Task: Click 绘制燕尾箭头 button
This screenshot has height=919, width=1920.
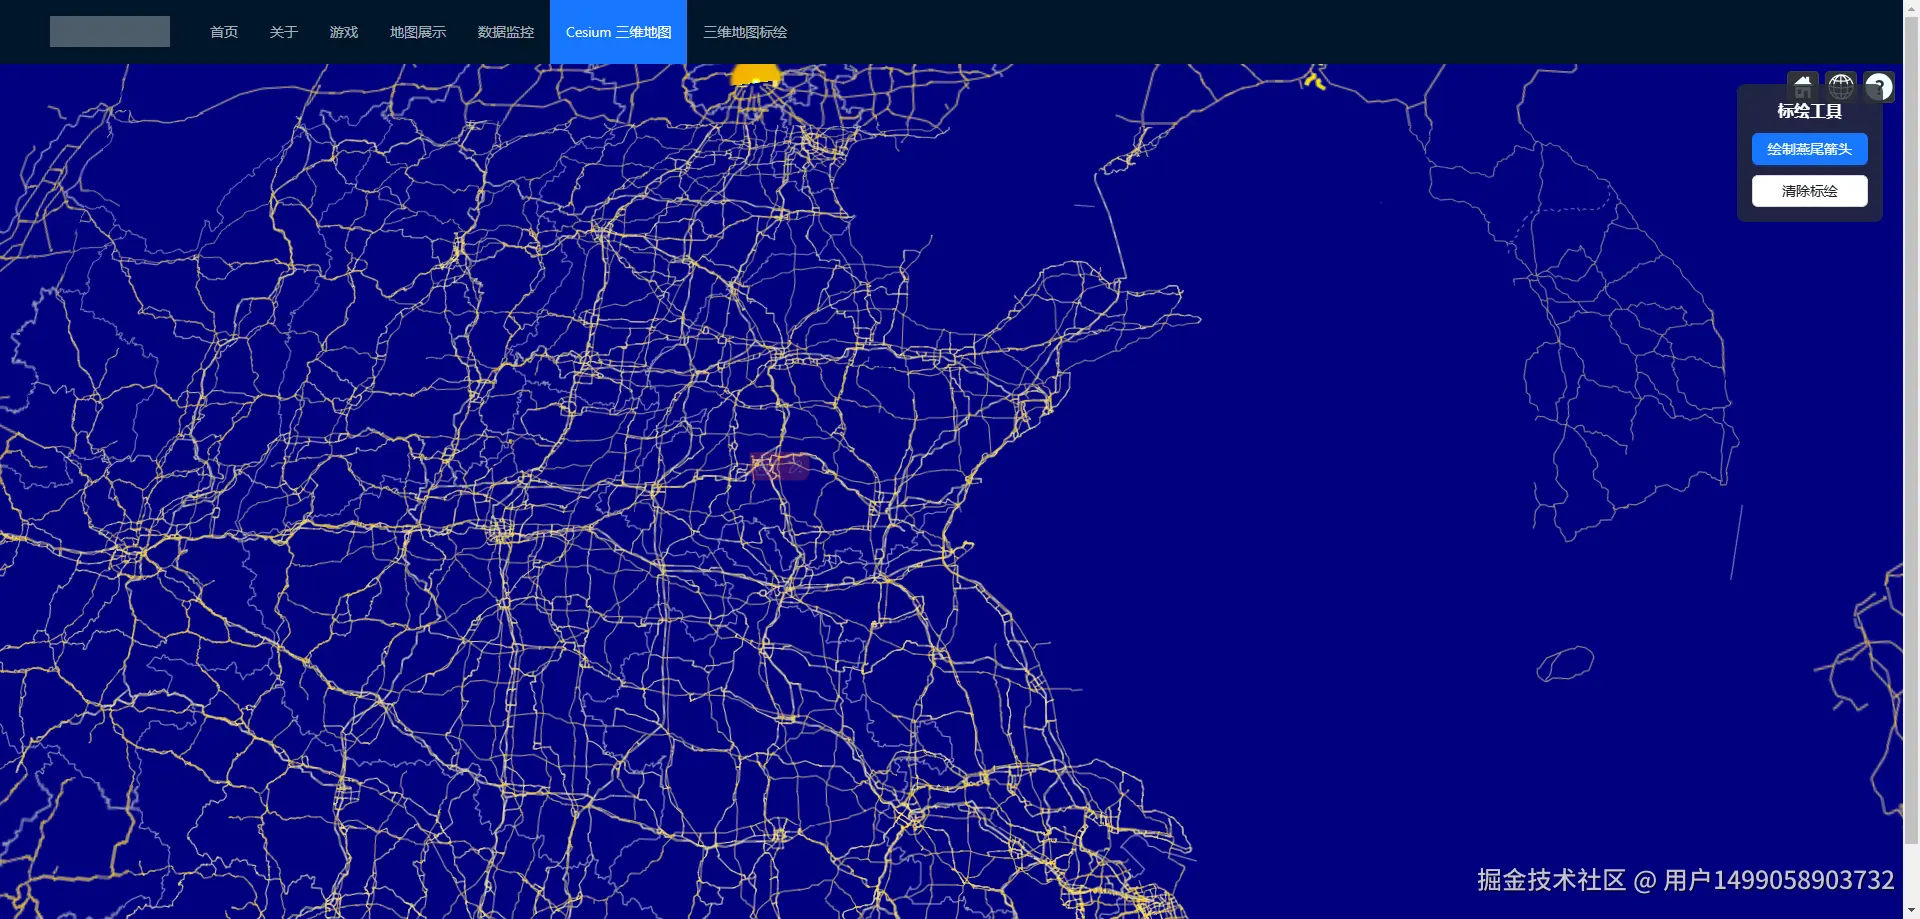Action: click(1809, 149)
